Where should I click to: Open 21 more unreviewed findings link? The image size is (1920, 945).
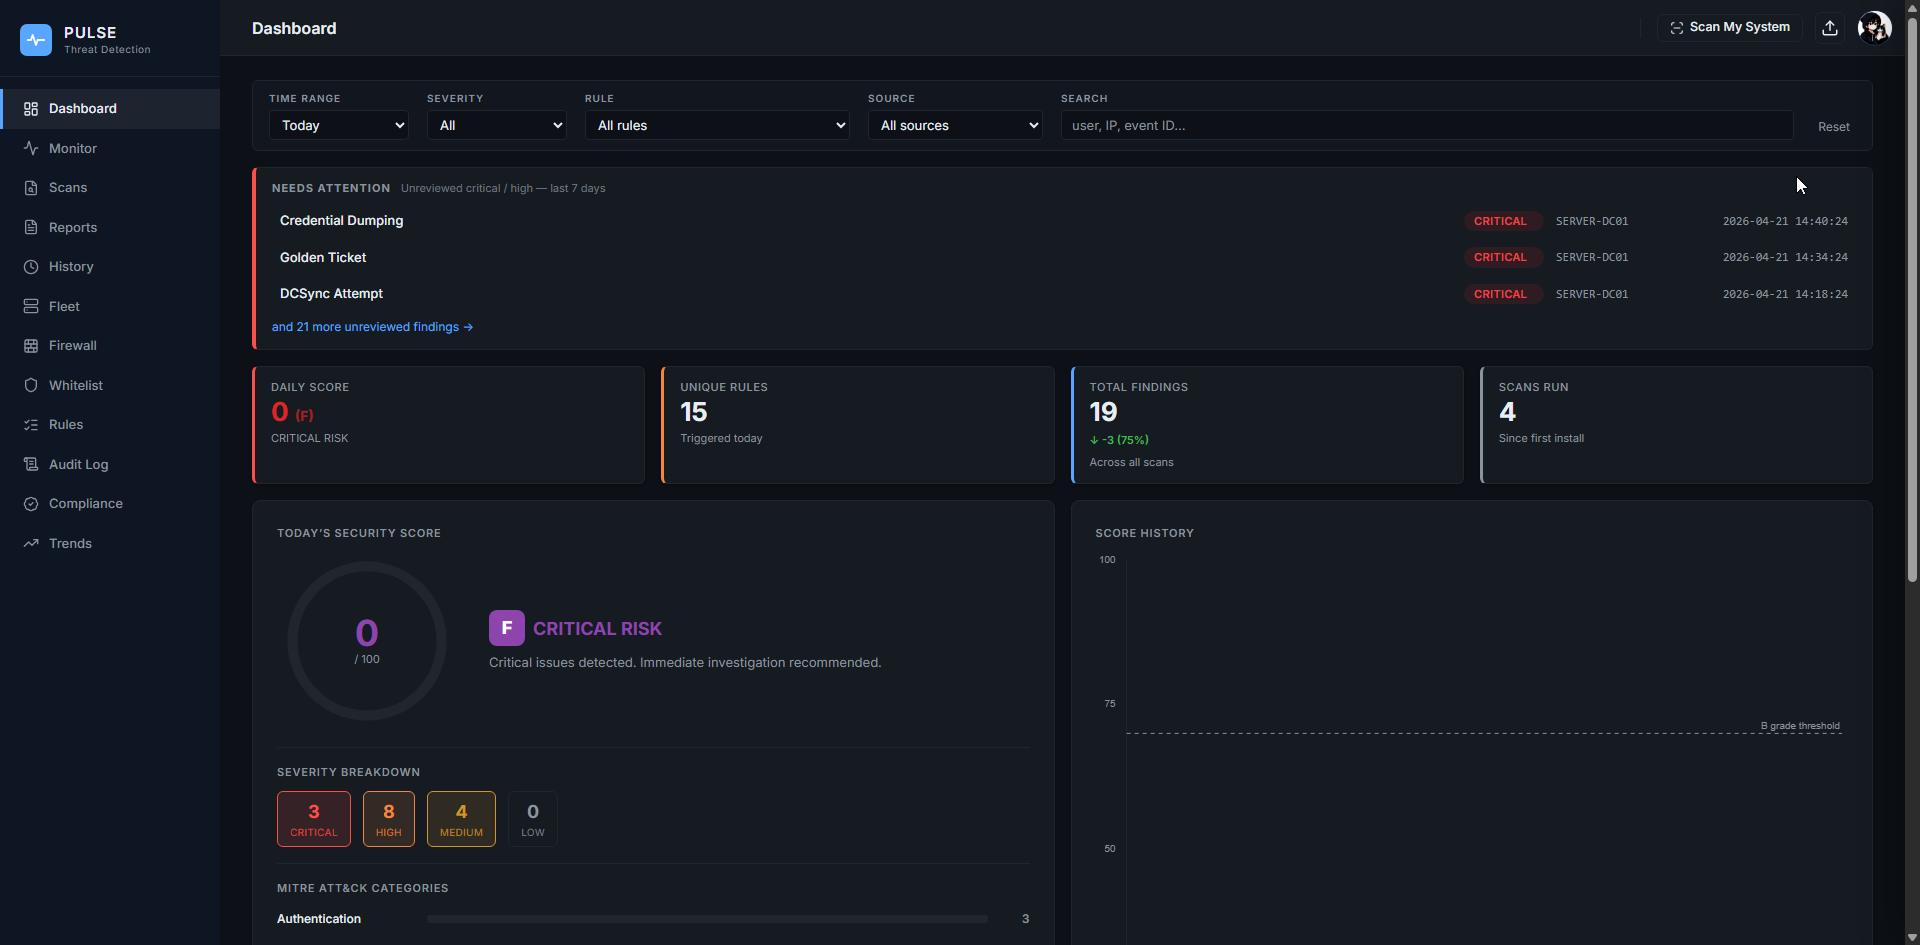click(372, 327)
